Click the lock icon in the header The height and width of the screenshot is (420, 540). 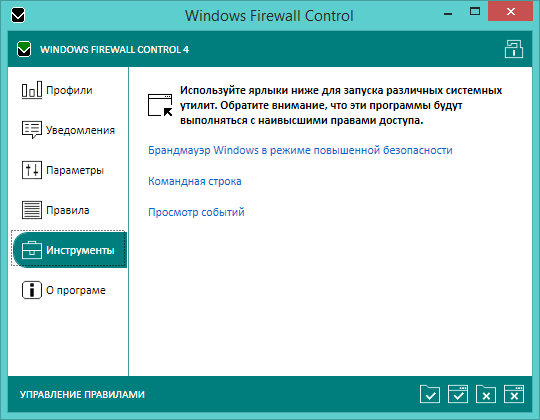click(514, 49)
